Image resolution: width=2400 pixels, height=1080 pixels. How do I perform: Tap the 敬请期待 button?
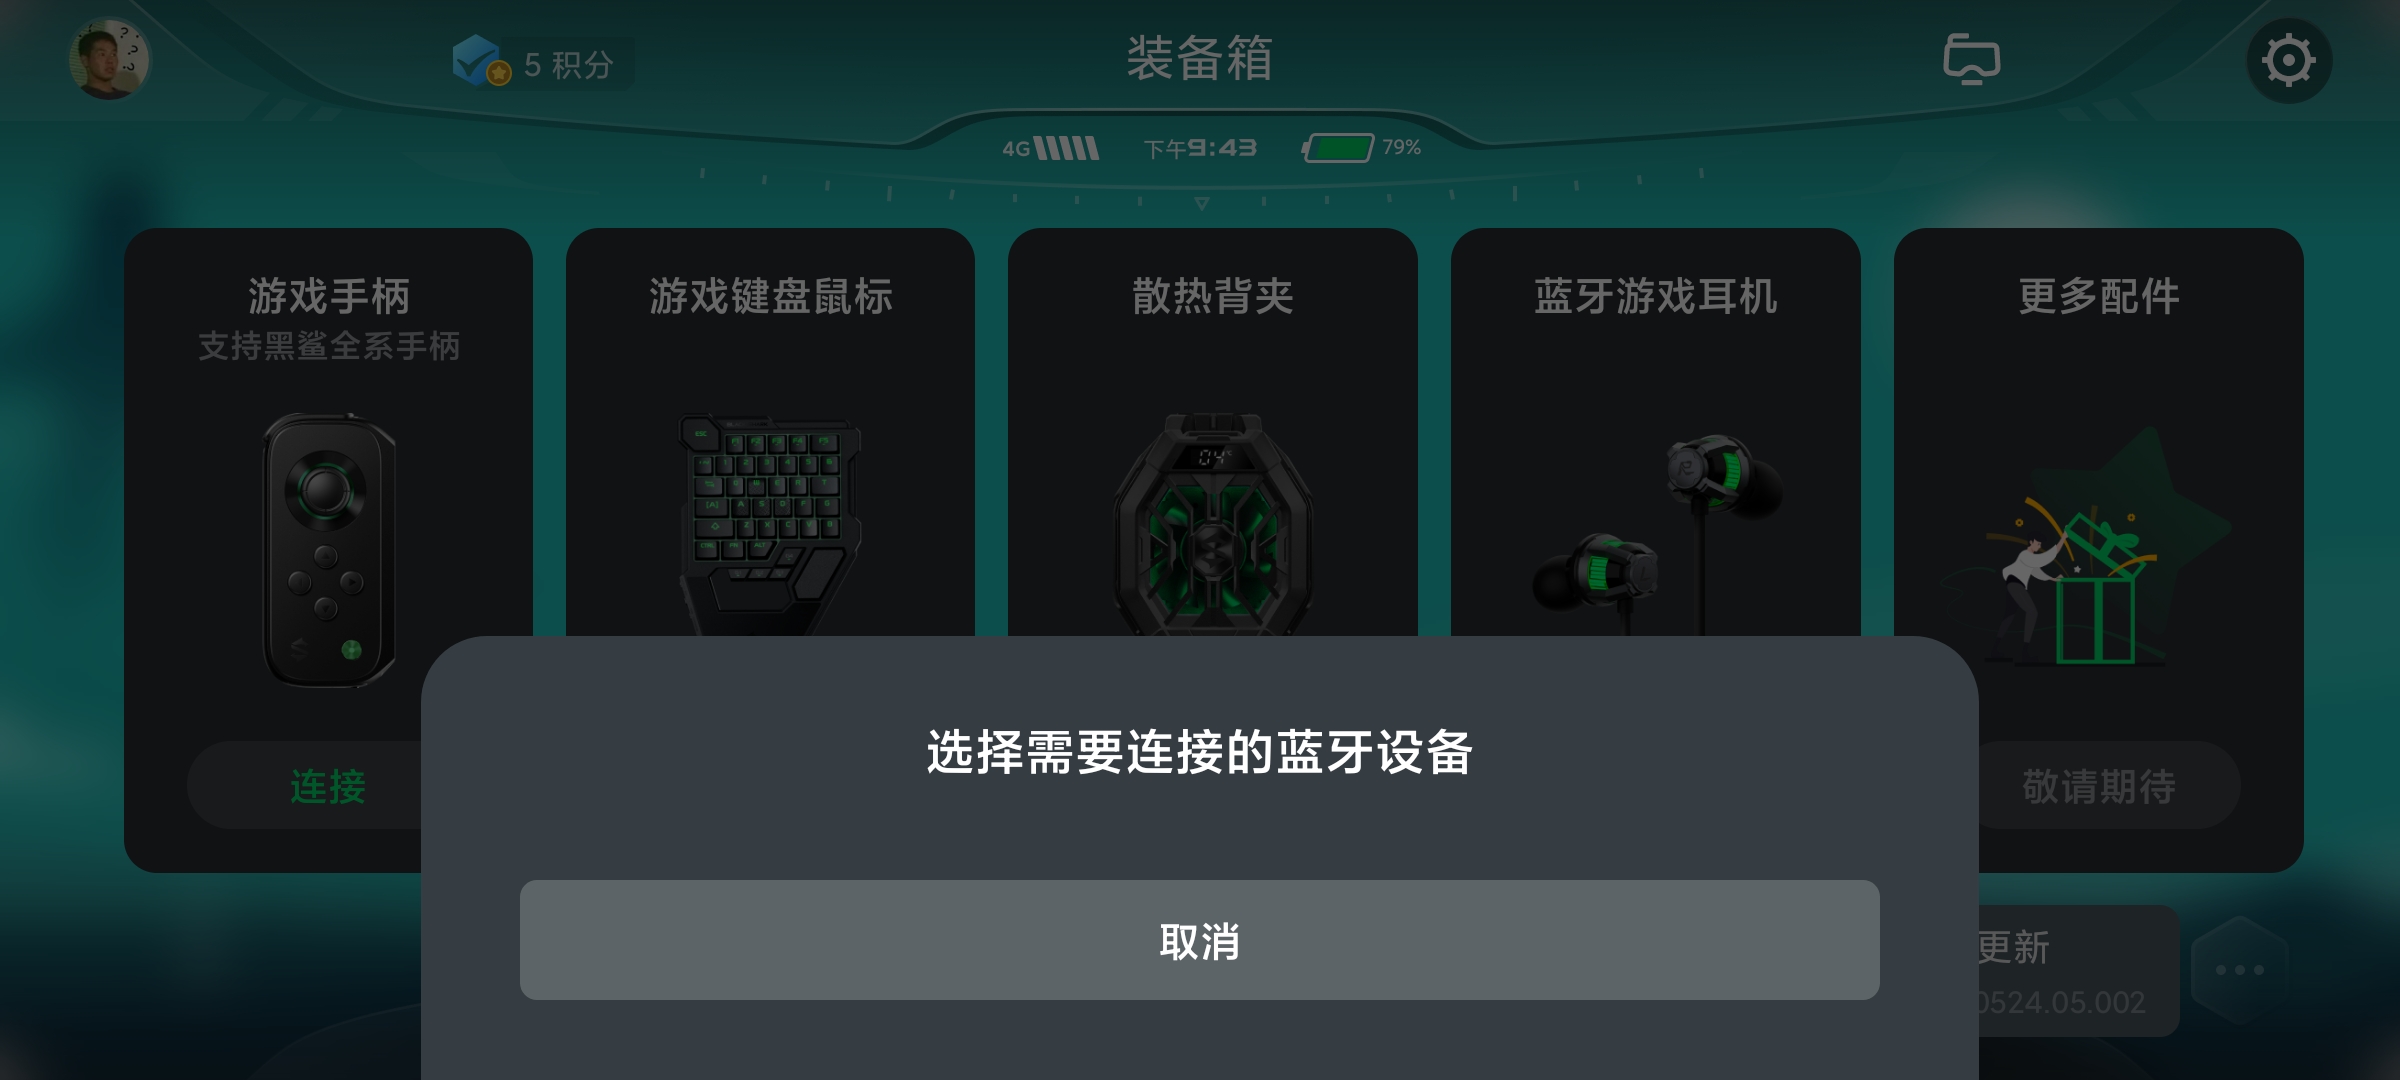click(2099, 786)
